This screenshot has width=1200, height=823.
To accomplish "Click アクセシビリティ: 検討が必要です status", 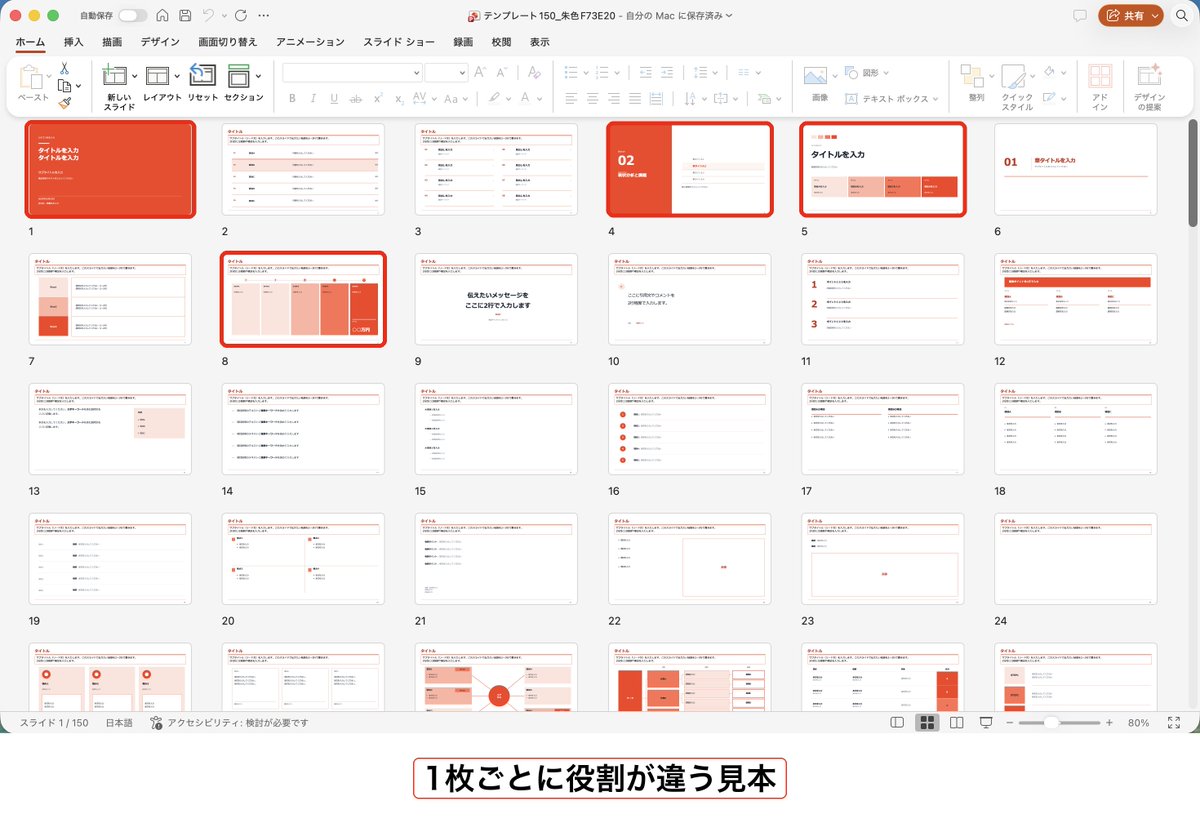I will pos(229,722).
